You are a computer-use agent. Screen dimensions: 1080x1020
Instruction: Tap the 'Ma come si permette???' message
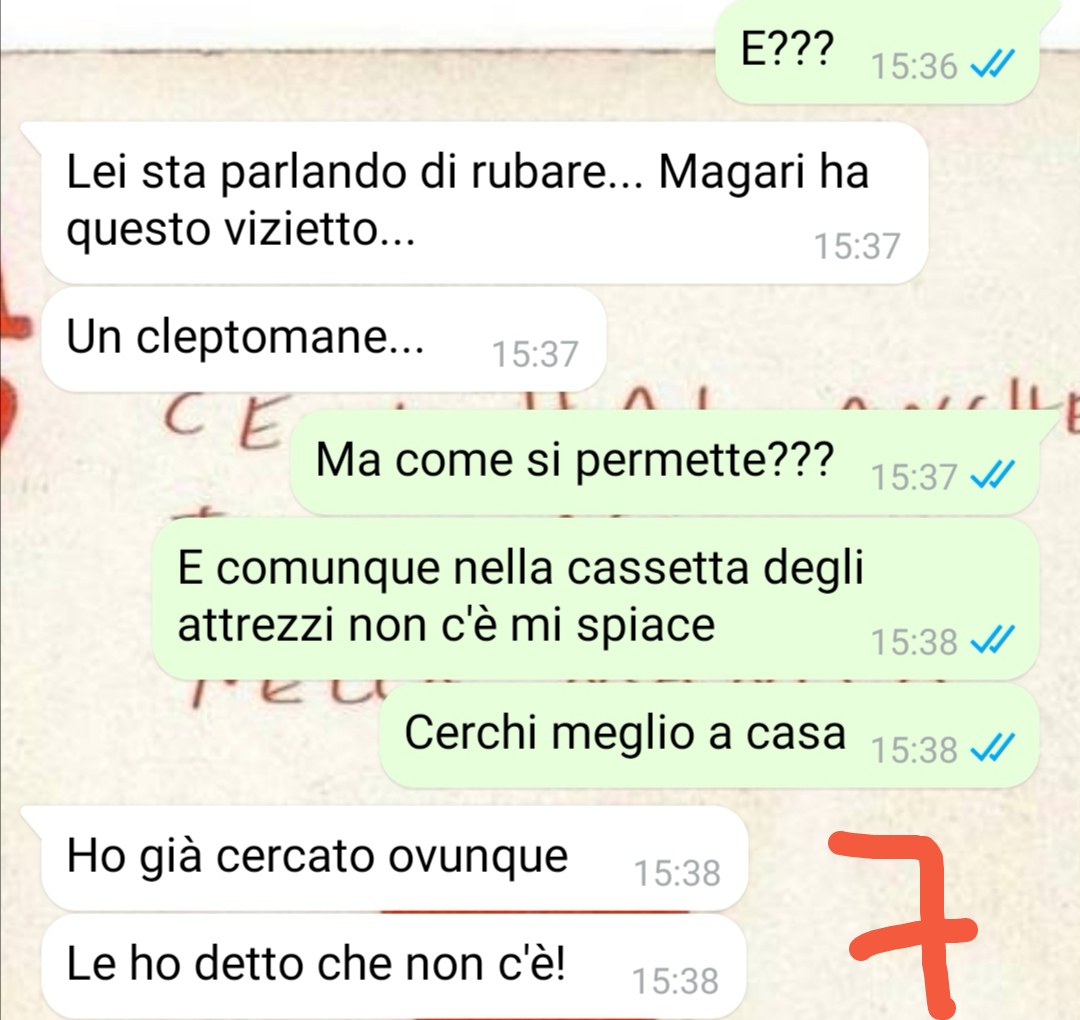tap(664, 461)
